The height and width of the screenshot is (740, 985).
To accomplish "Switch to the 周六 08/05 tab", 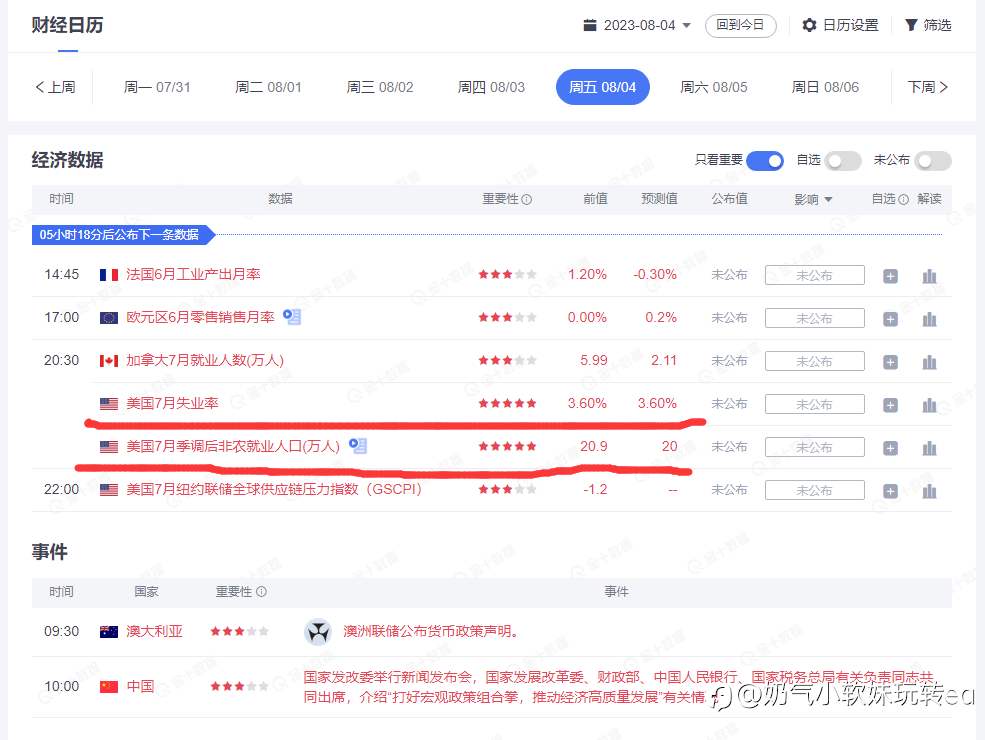I will point(714,87).
